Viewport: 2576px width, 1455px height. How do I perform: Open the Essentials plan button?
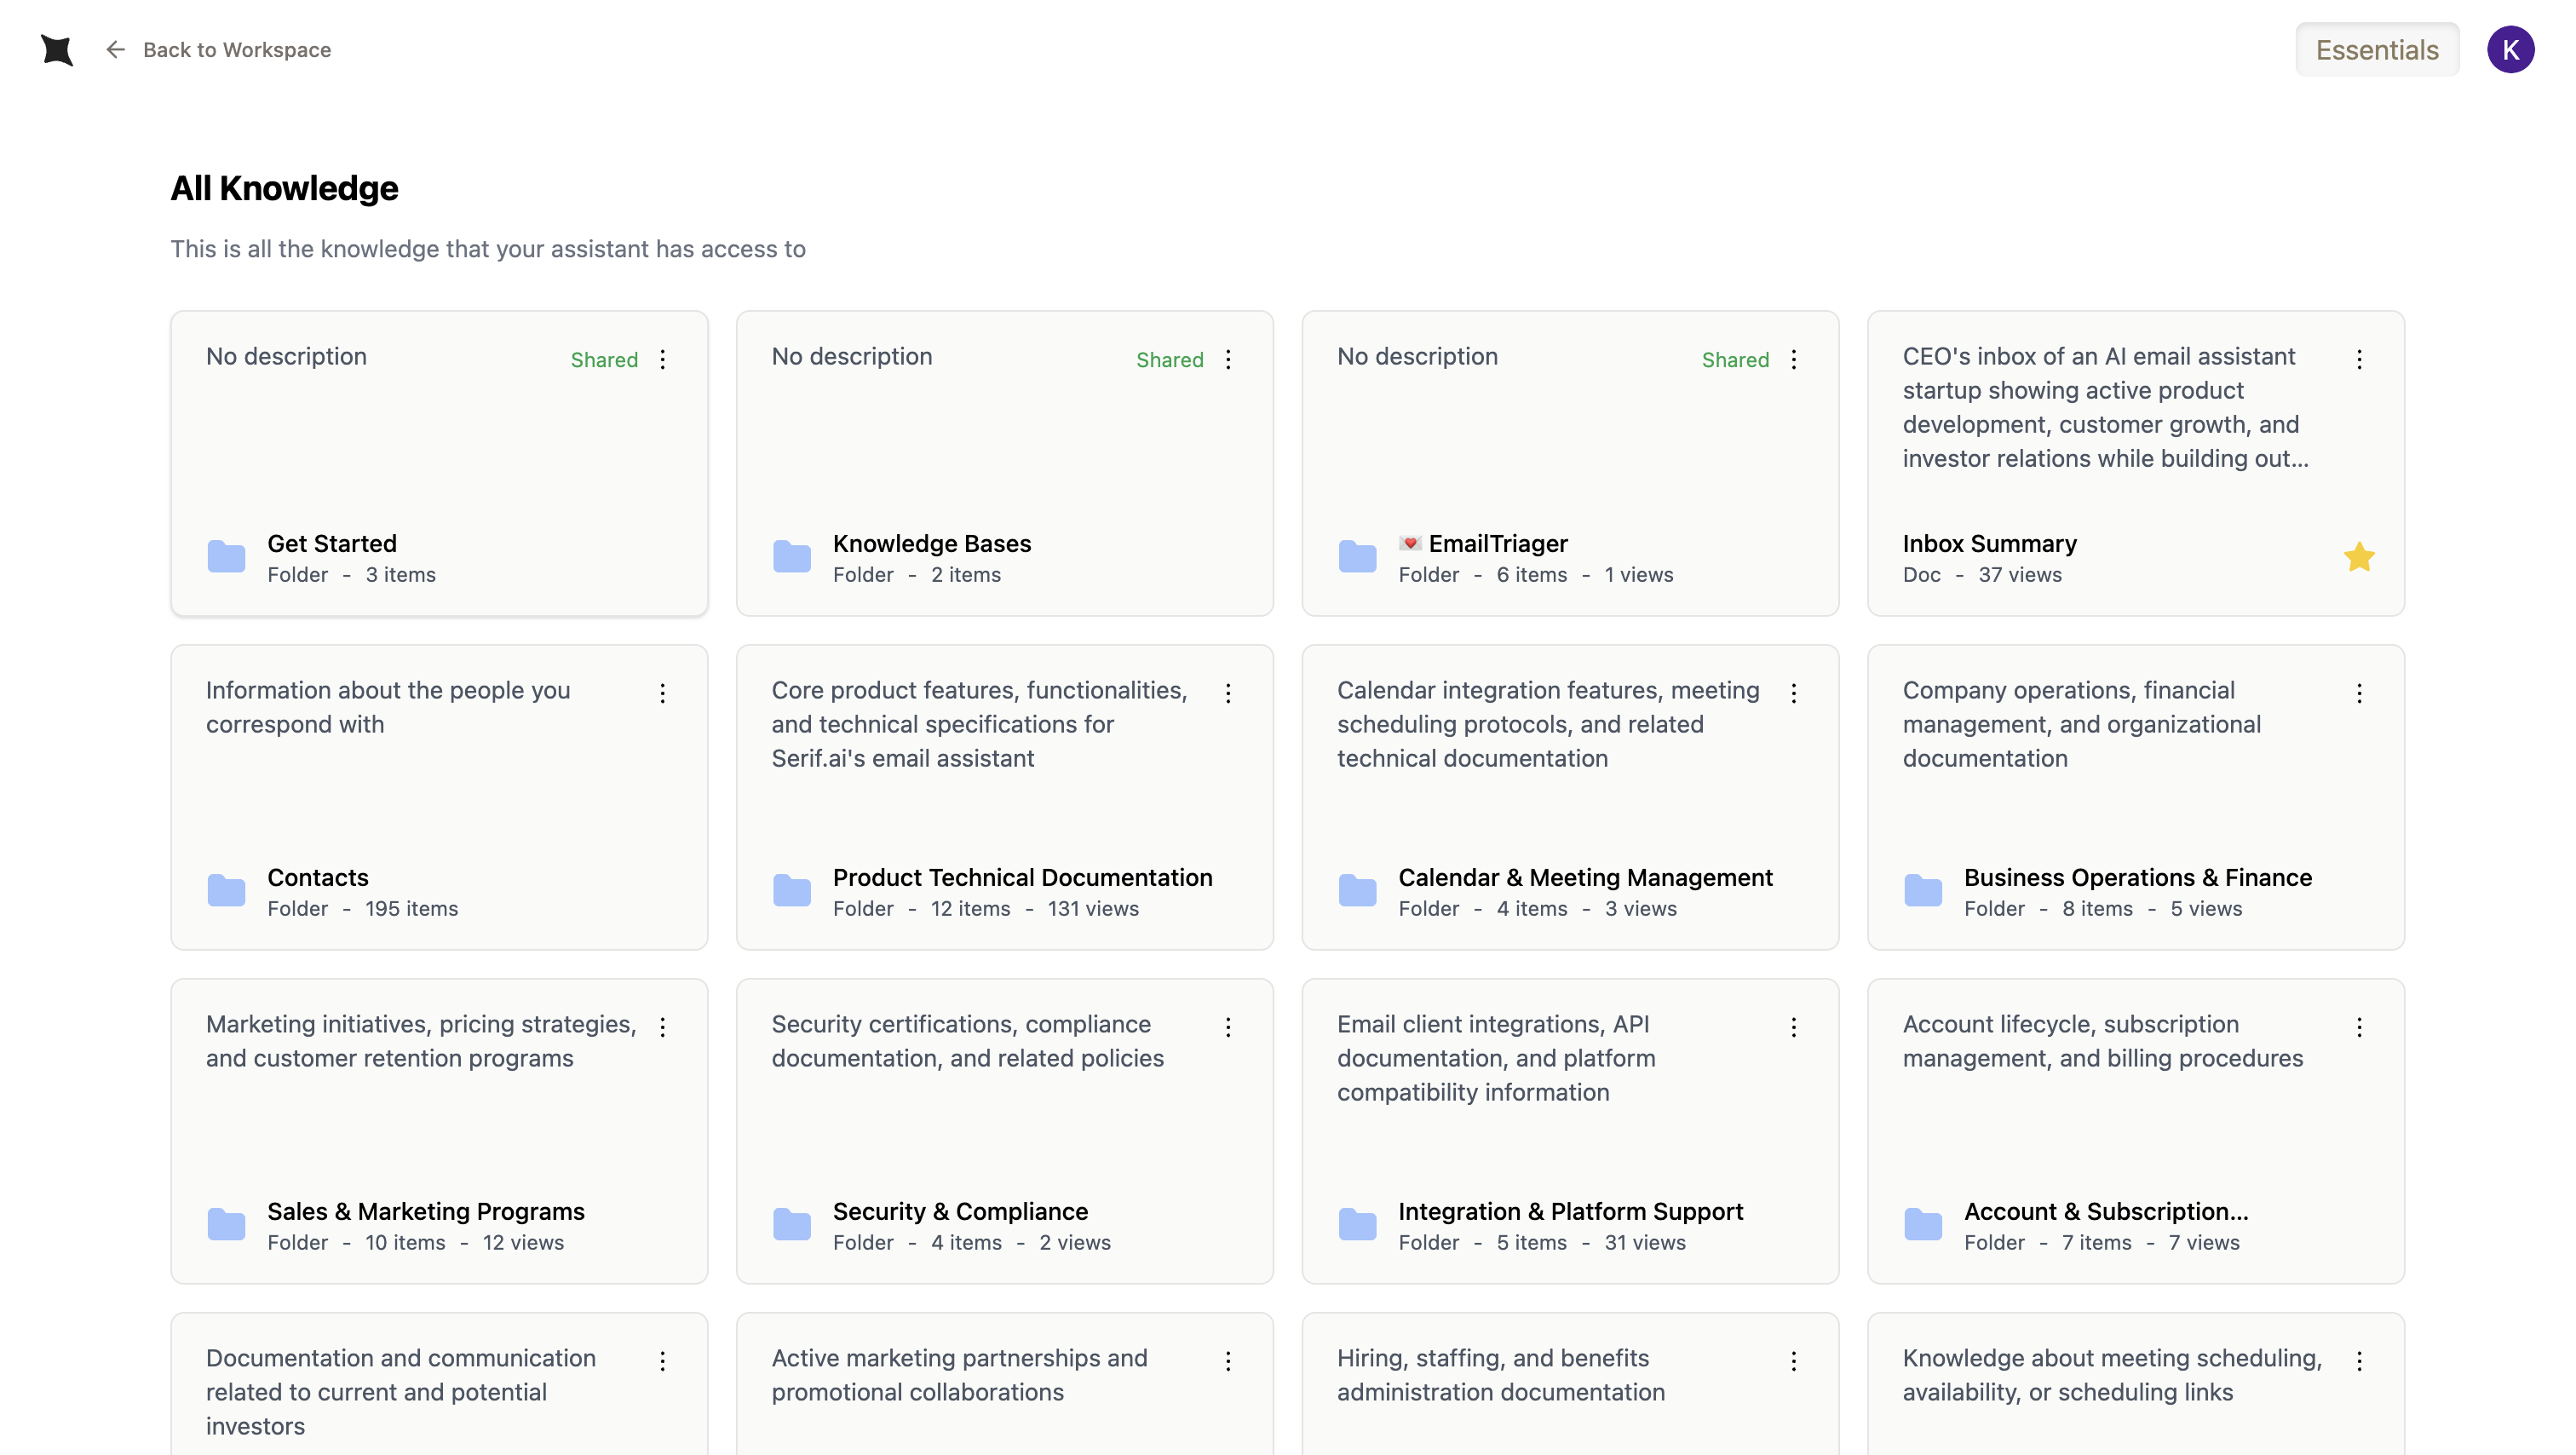[x=2376, y=50]
